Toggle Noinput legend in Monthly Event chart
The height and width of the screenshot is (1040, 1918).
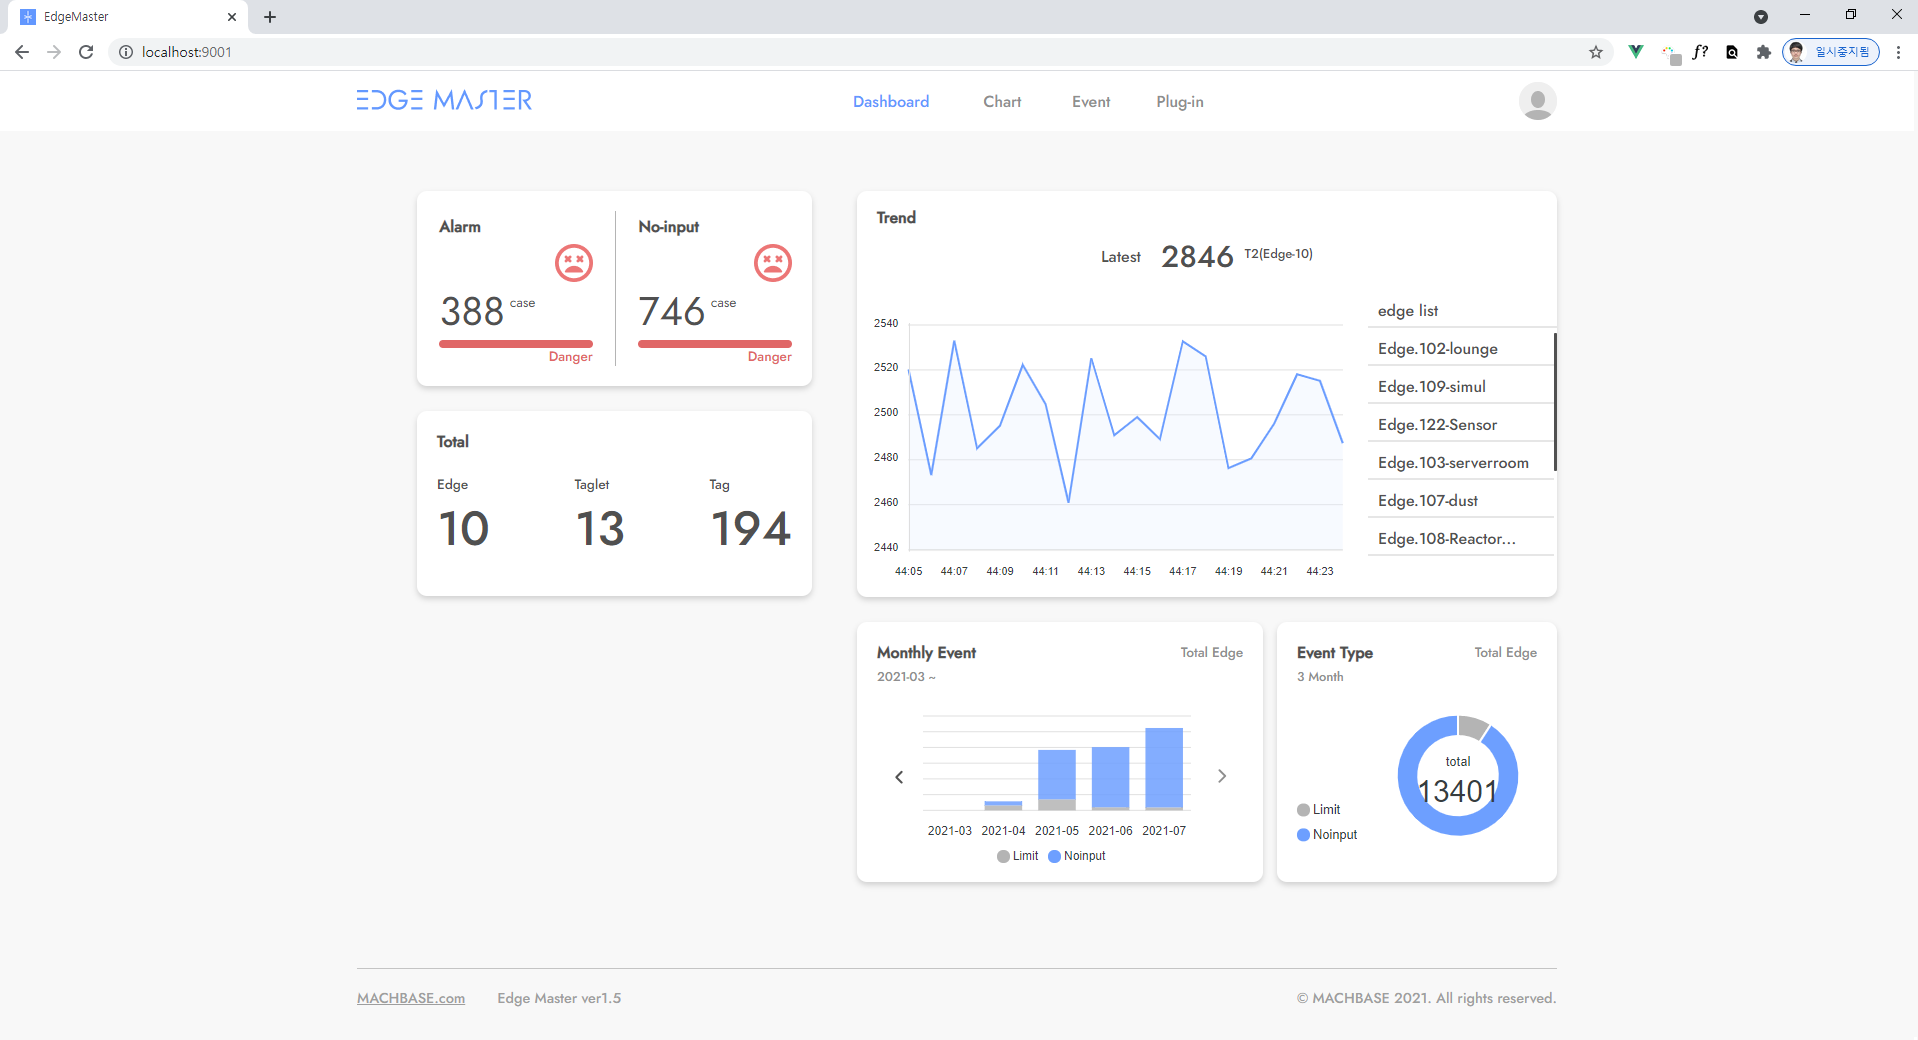[x=1077, y=856]
